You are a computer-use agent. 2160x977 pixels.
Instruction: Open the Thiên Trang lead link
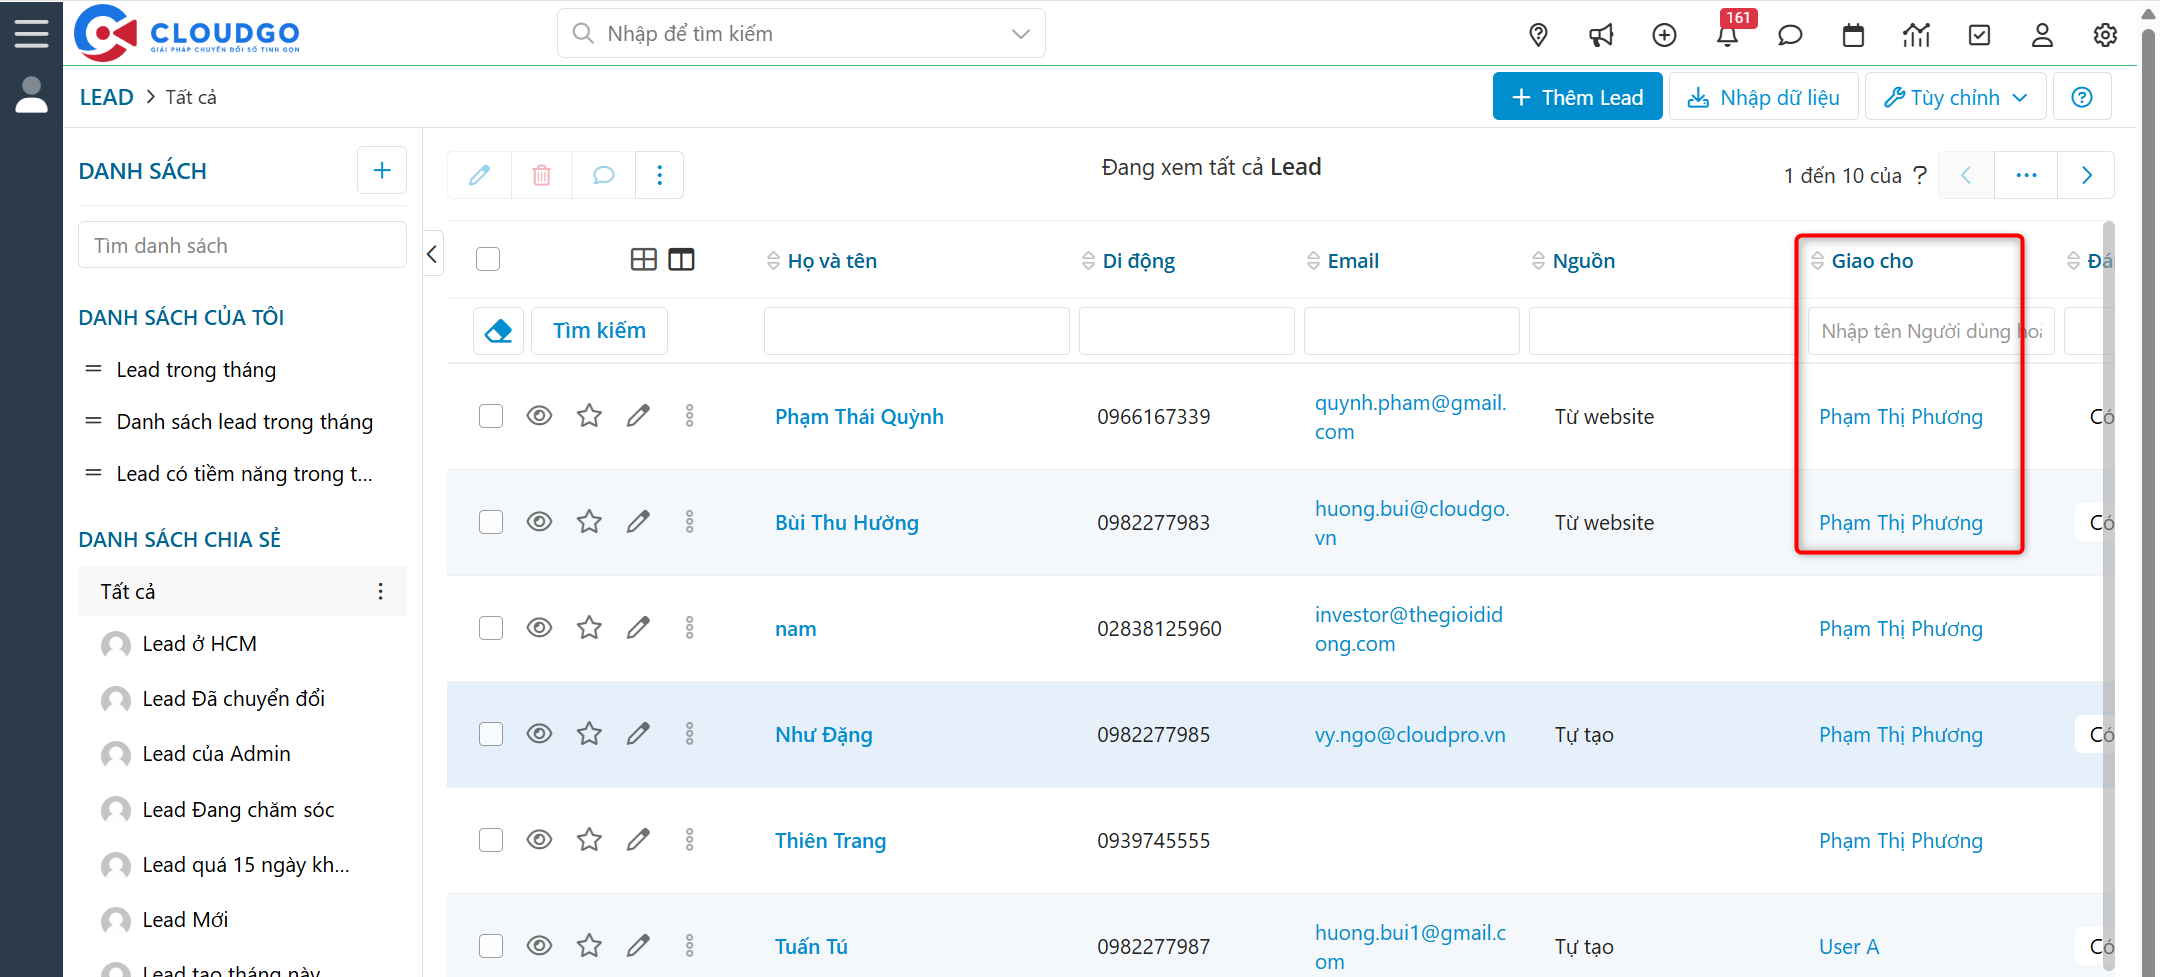(x=830, y=841)
